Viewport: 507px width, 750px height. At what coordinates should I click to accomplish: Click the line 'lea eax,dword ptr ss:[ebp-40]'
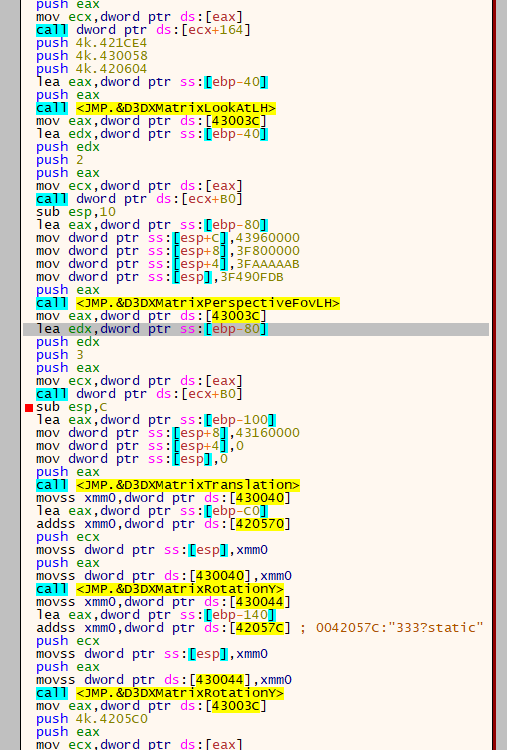point(152,82)
